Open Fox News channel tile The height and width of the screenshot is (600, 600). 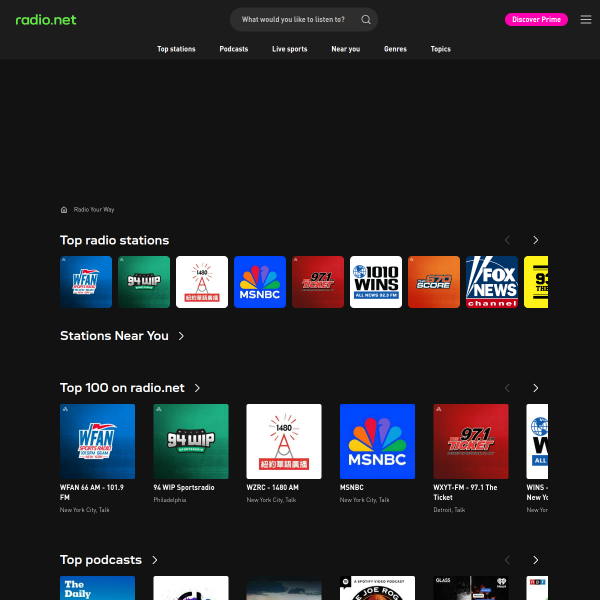pos(492,282)
